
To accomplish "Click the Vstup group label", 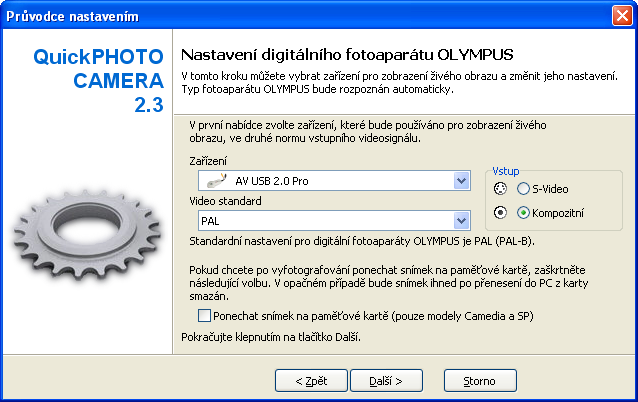I will click(x=506, y=171).
